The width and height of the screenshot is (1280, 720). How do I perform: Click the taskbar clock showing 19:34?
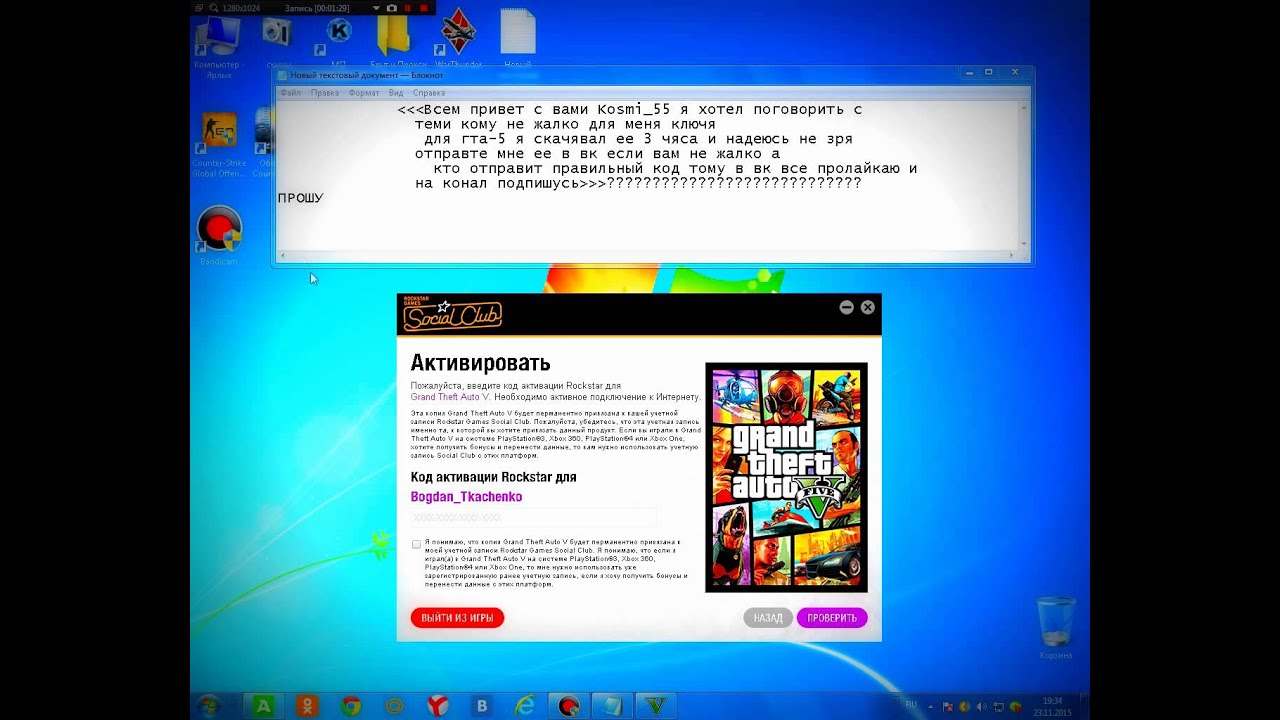(1052, 706)
